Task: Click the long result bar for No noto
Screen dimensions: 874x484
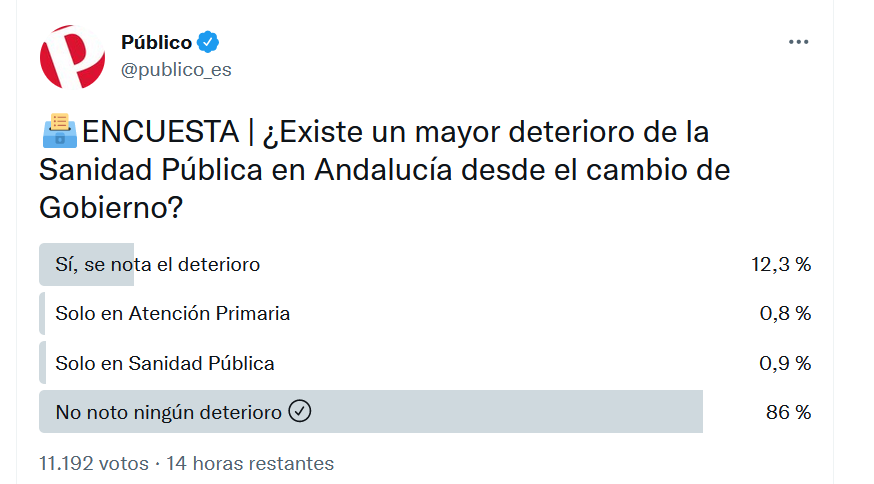Action: [371, 412]
